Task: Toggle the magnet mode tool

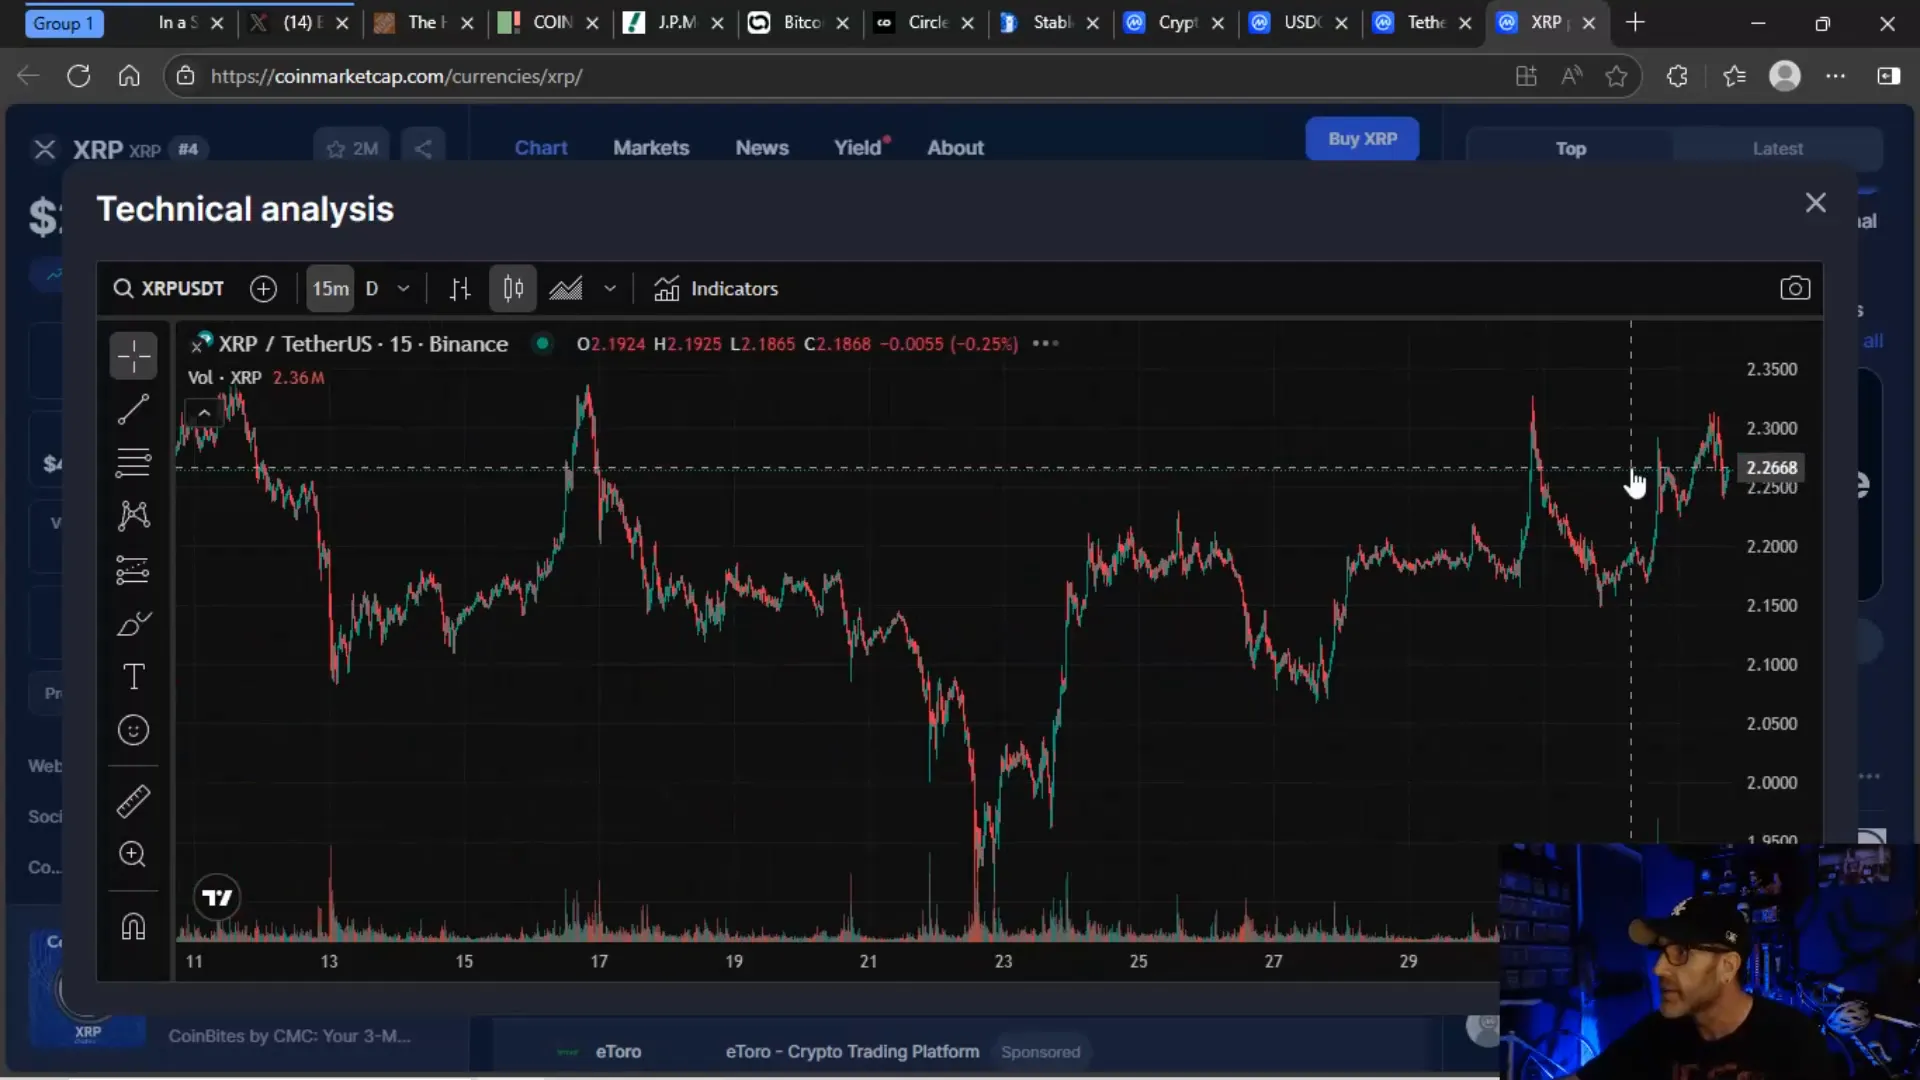Action: (133, 927)
